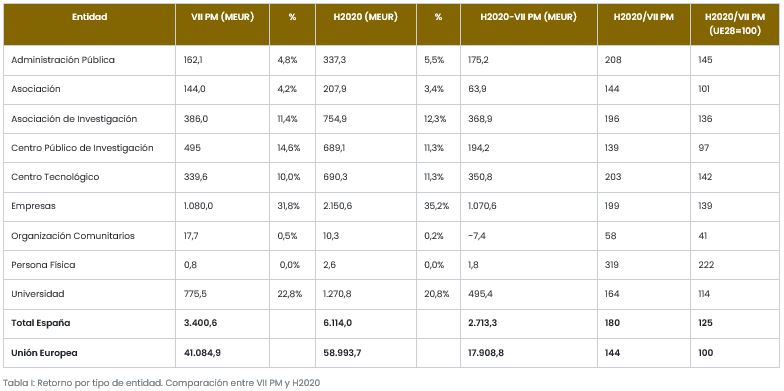
Task: Click the Universidad row label
Action: point(38,294)
